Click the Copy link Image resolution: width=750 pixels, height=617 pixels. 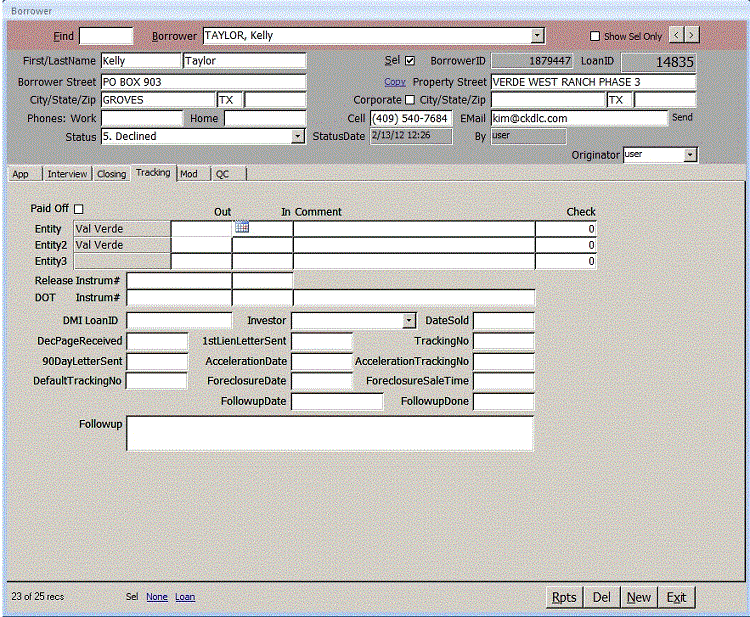(x=395, y=82)
